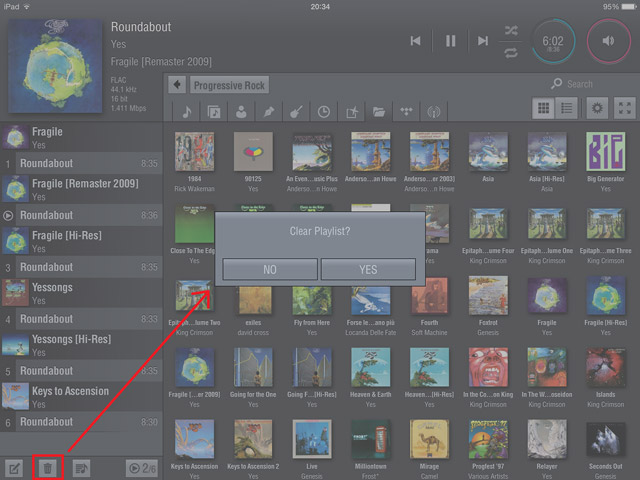Open the playlist edit pencil icon
The width and height of the screenshot is (640, 480).
(x=15, y=467)
